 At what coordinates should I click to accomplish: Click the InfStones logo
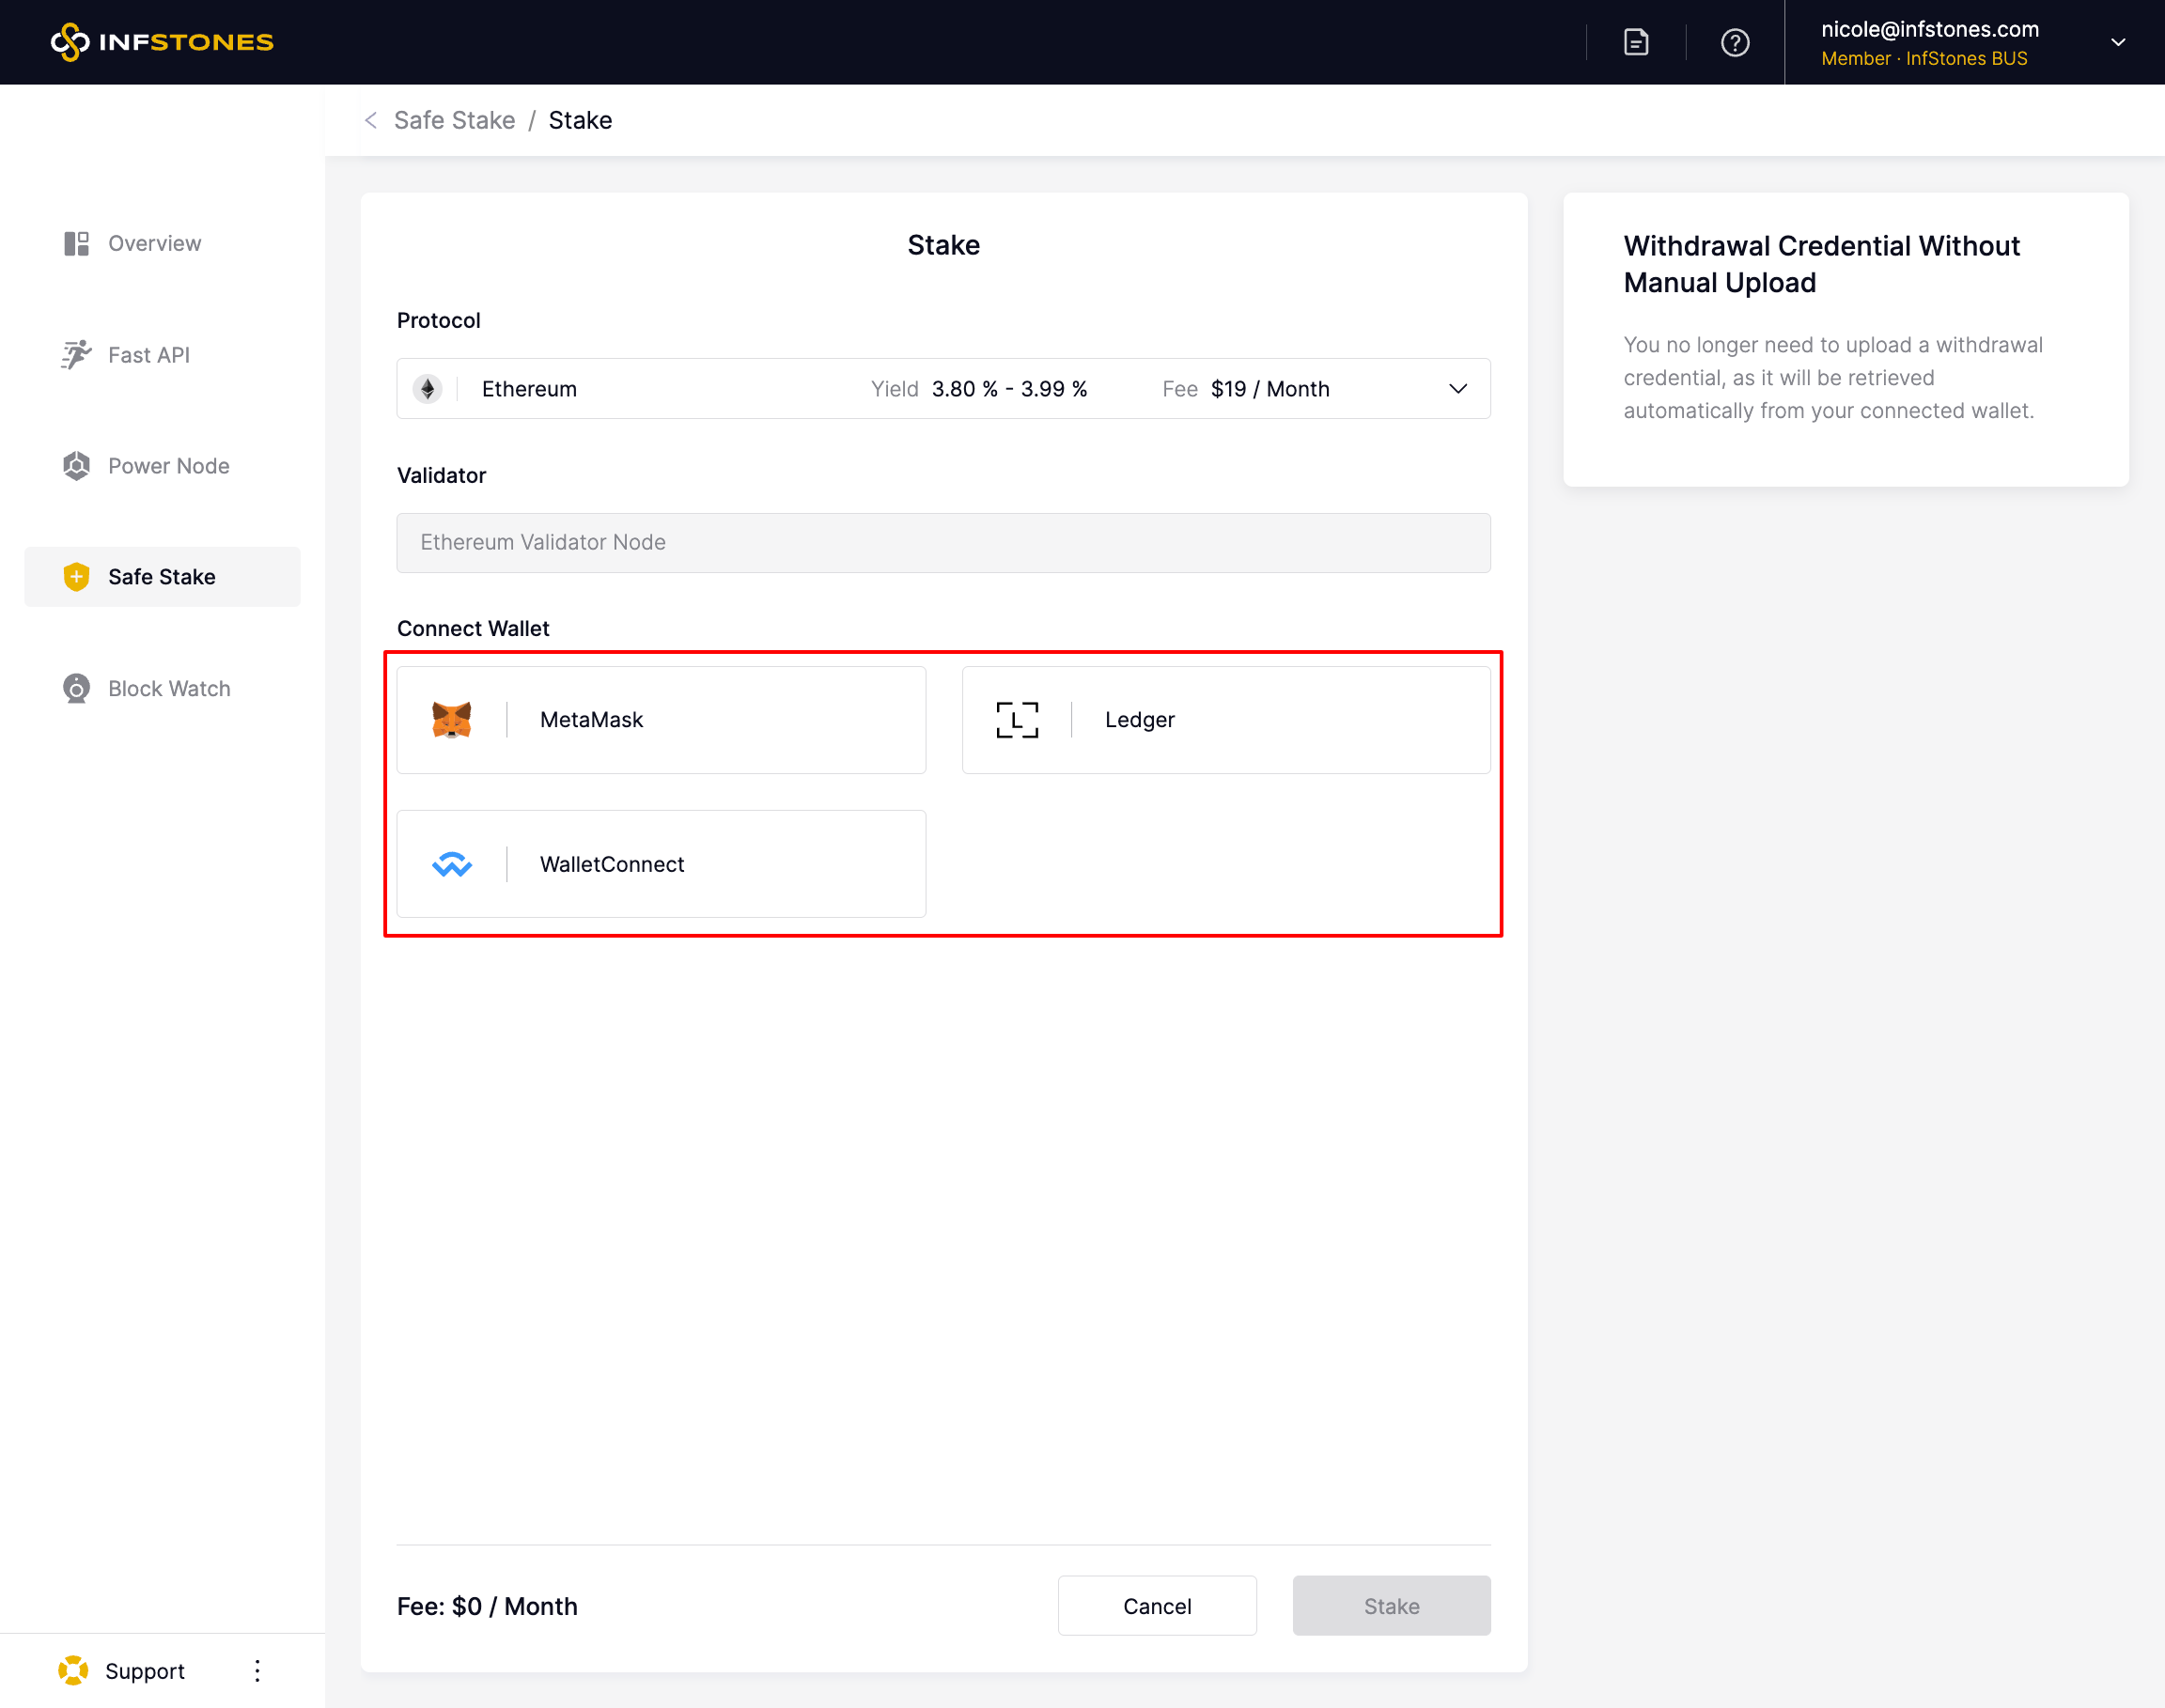[162, 42]
